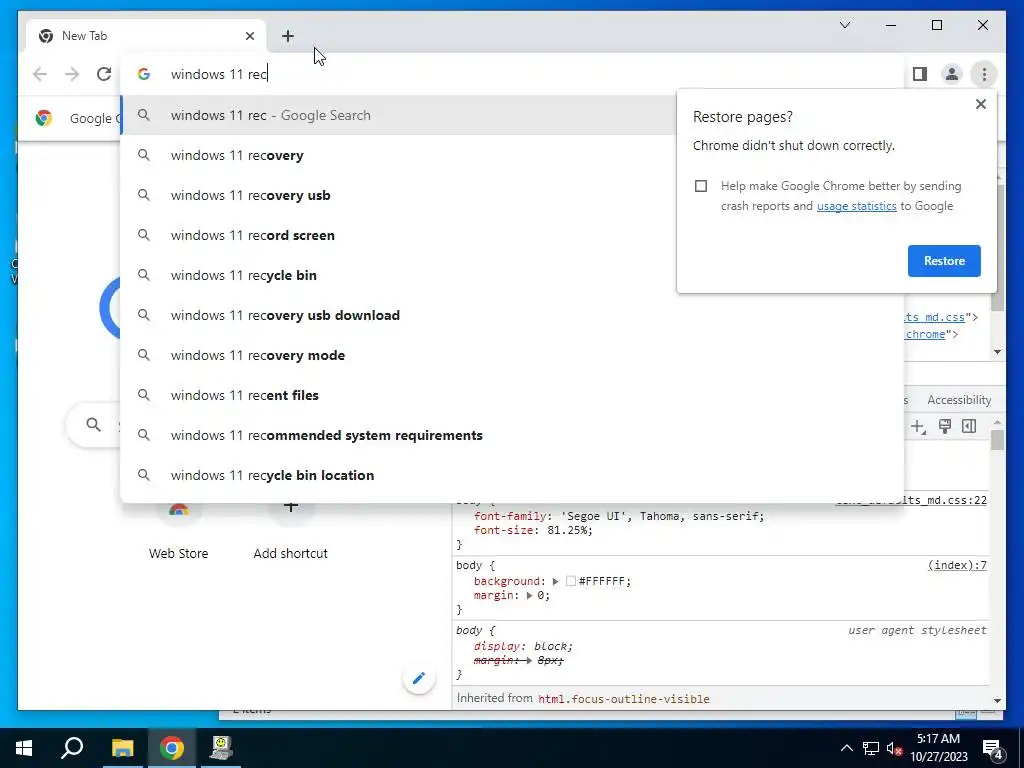This screenshot has width=1024, height=768.
Task: Open File Explorer from the taskbar
Action: click(122, 748)
